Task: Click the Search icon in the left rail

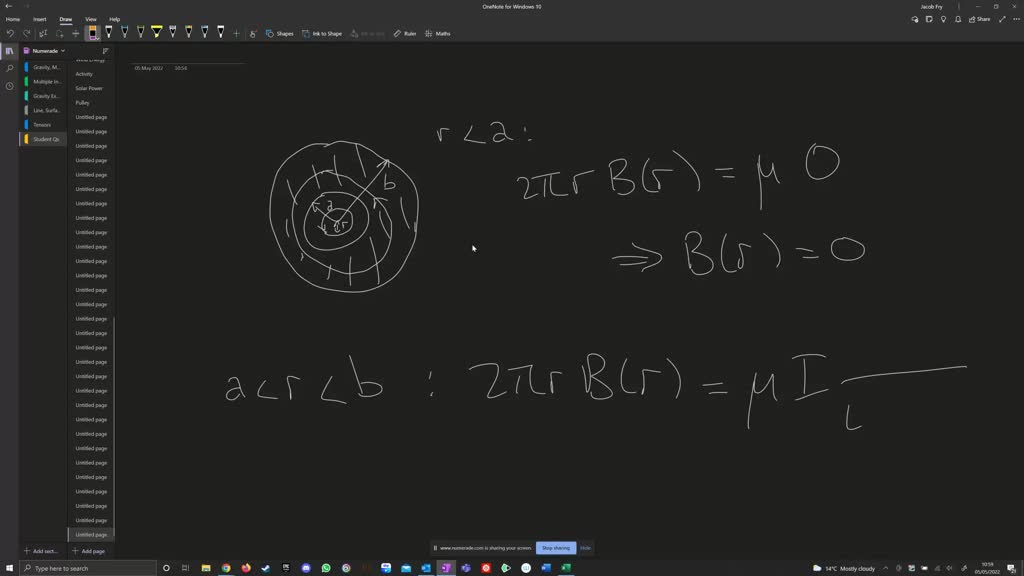Action: coord(10,69)
